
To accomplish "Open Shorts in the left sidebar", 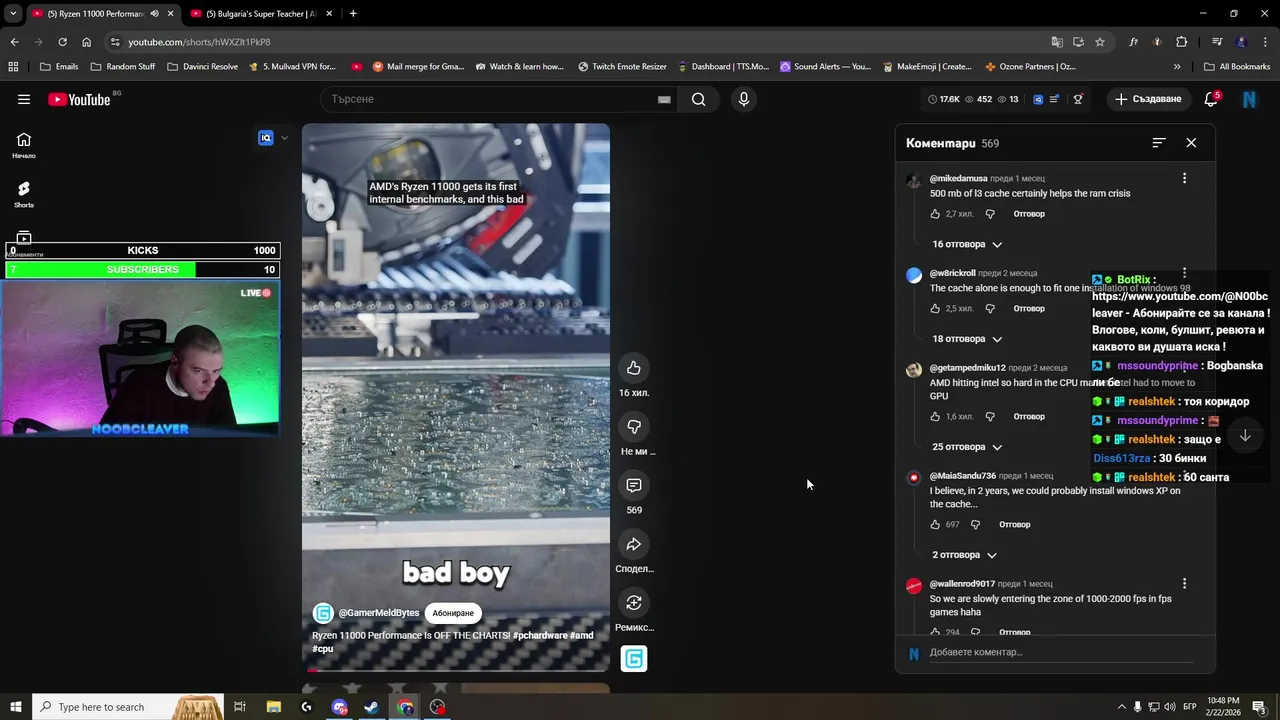I will (24, 194).
